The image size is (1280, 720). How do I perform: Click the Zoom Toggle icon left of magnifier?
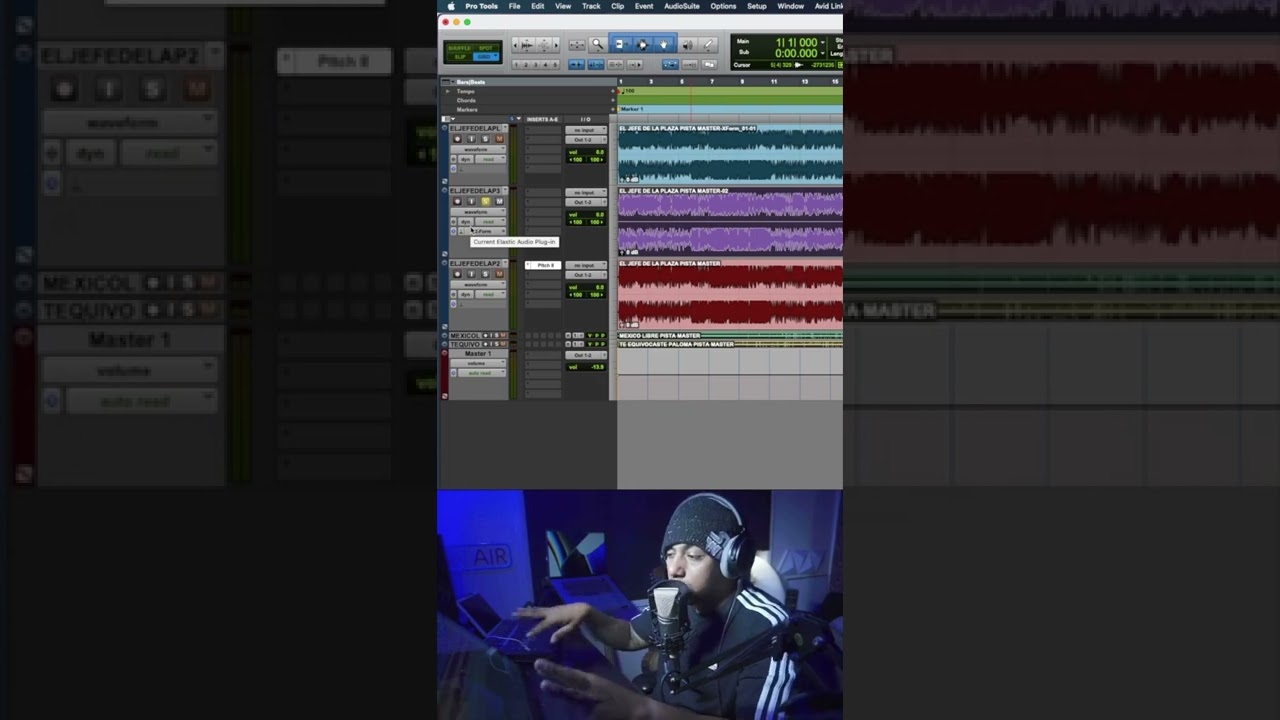coord(577,45)
